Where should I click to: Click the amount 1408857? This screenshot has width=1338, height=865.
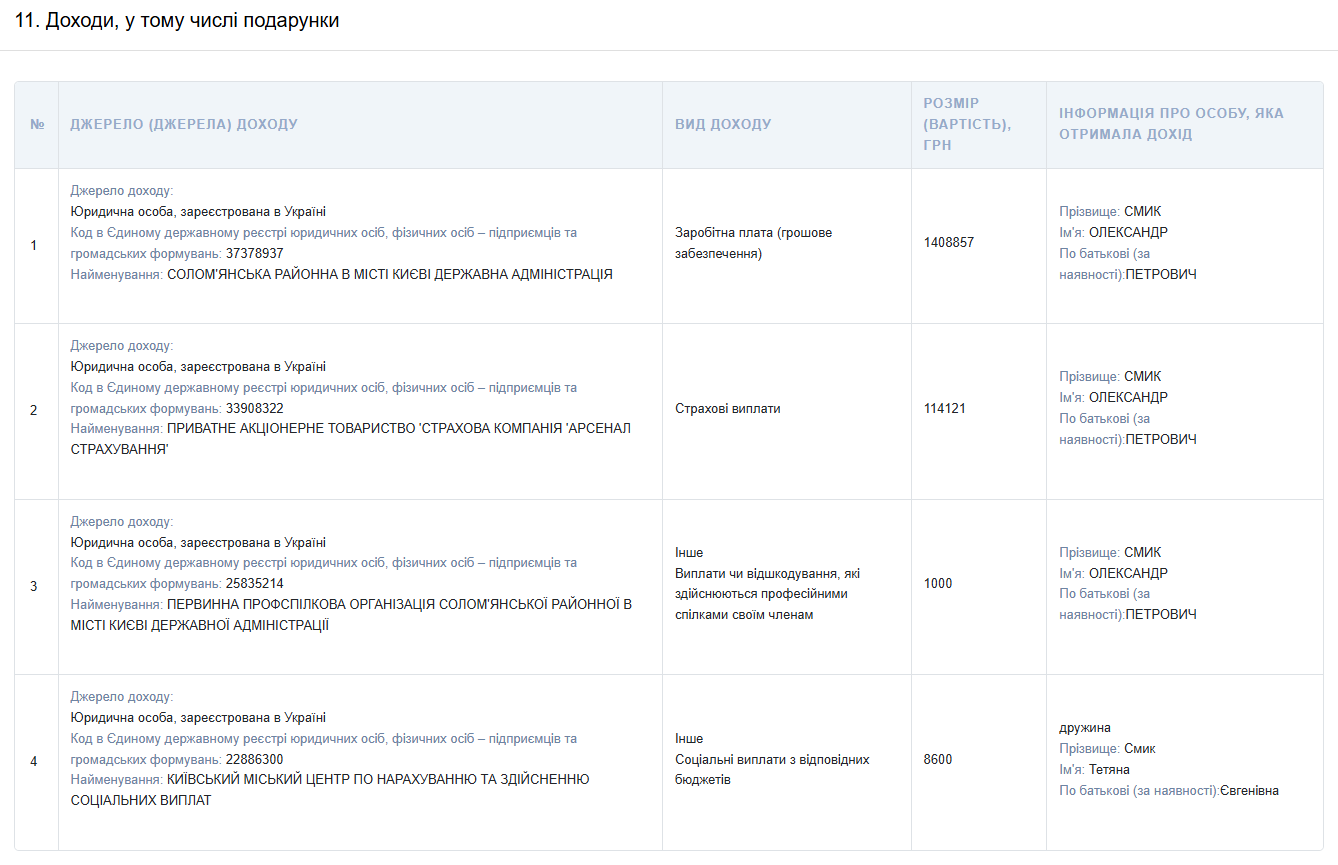[x=948, y=243]
